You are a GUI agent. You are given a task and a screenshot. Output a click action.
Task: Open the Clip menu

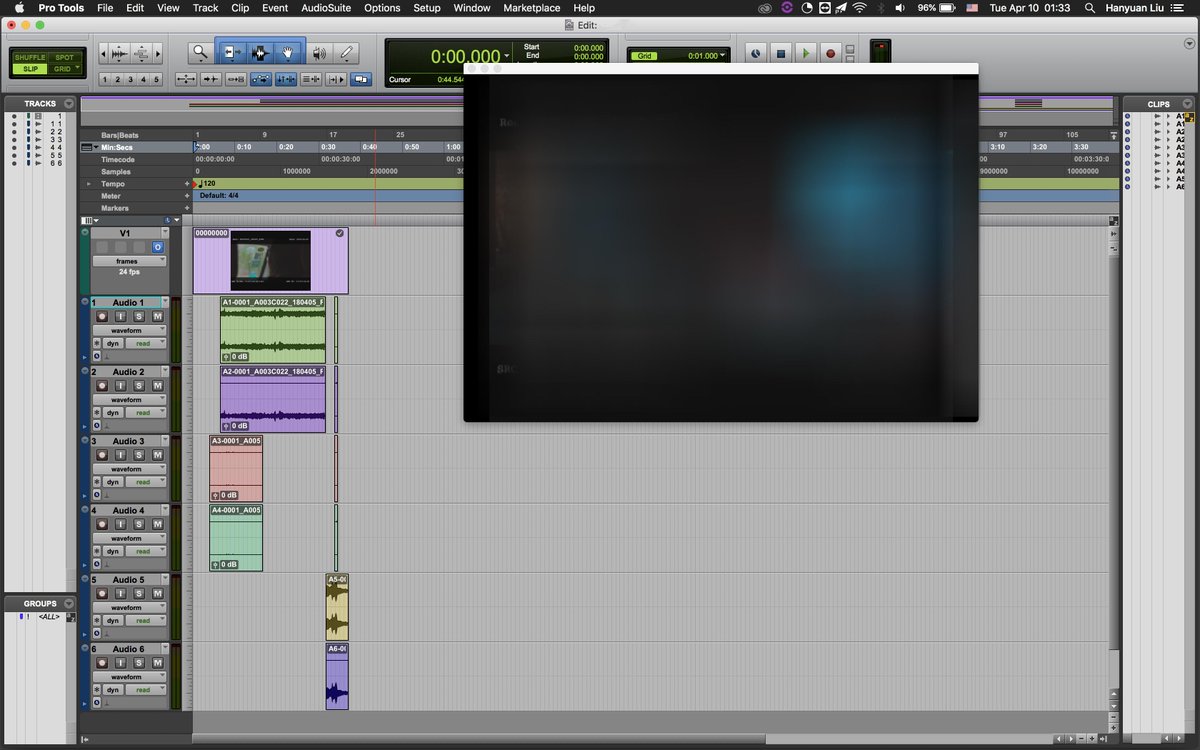pos(240,8)
